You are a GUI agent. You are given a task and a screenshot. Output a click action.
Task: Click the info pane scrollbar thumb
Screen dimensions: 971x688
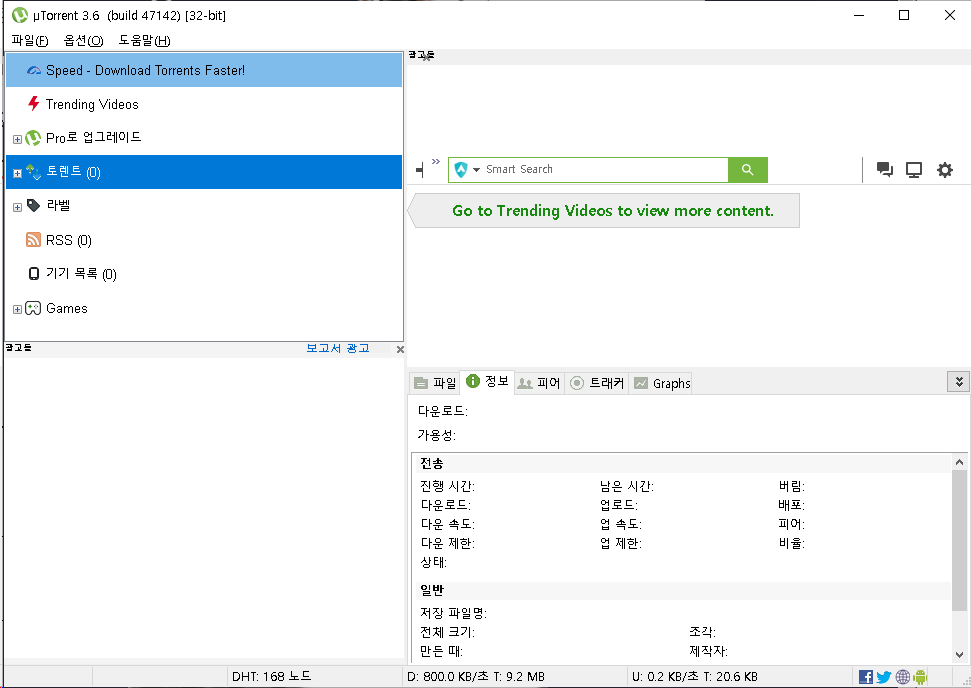click(x=959, y=541)
